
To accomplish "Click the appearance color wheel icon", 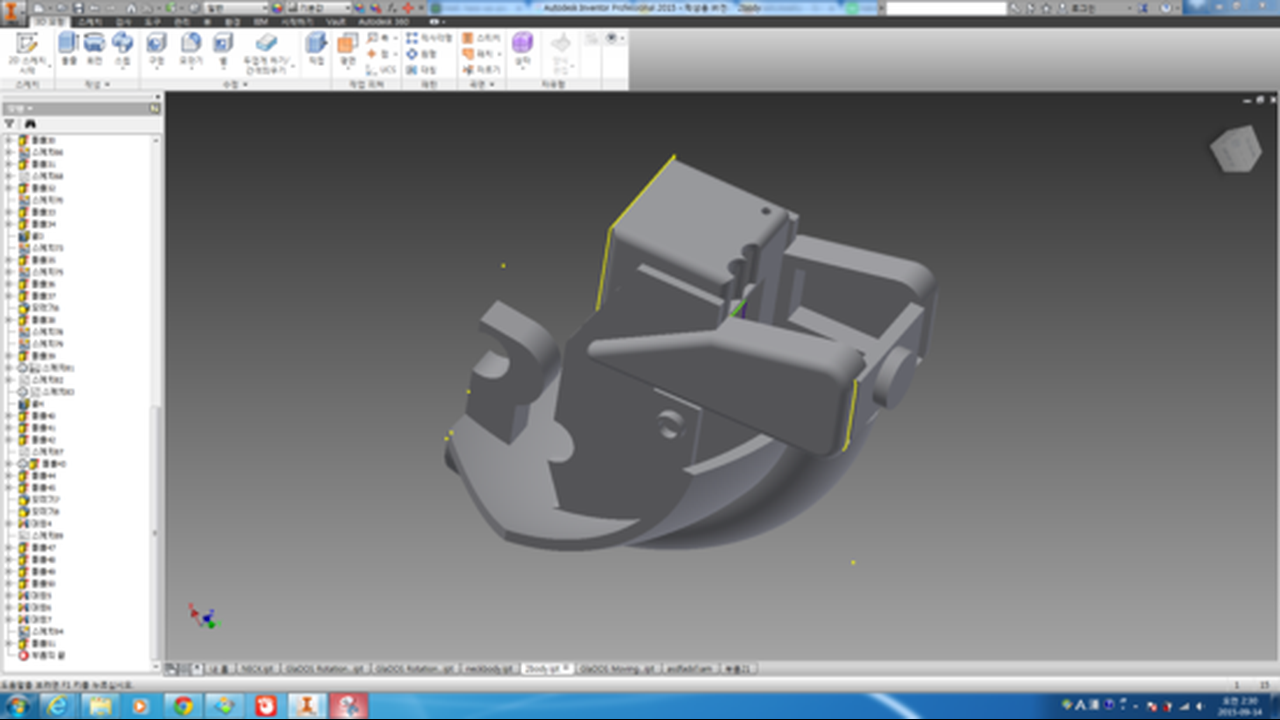I will pyautogui.click(x=278, y=8).
